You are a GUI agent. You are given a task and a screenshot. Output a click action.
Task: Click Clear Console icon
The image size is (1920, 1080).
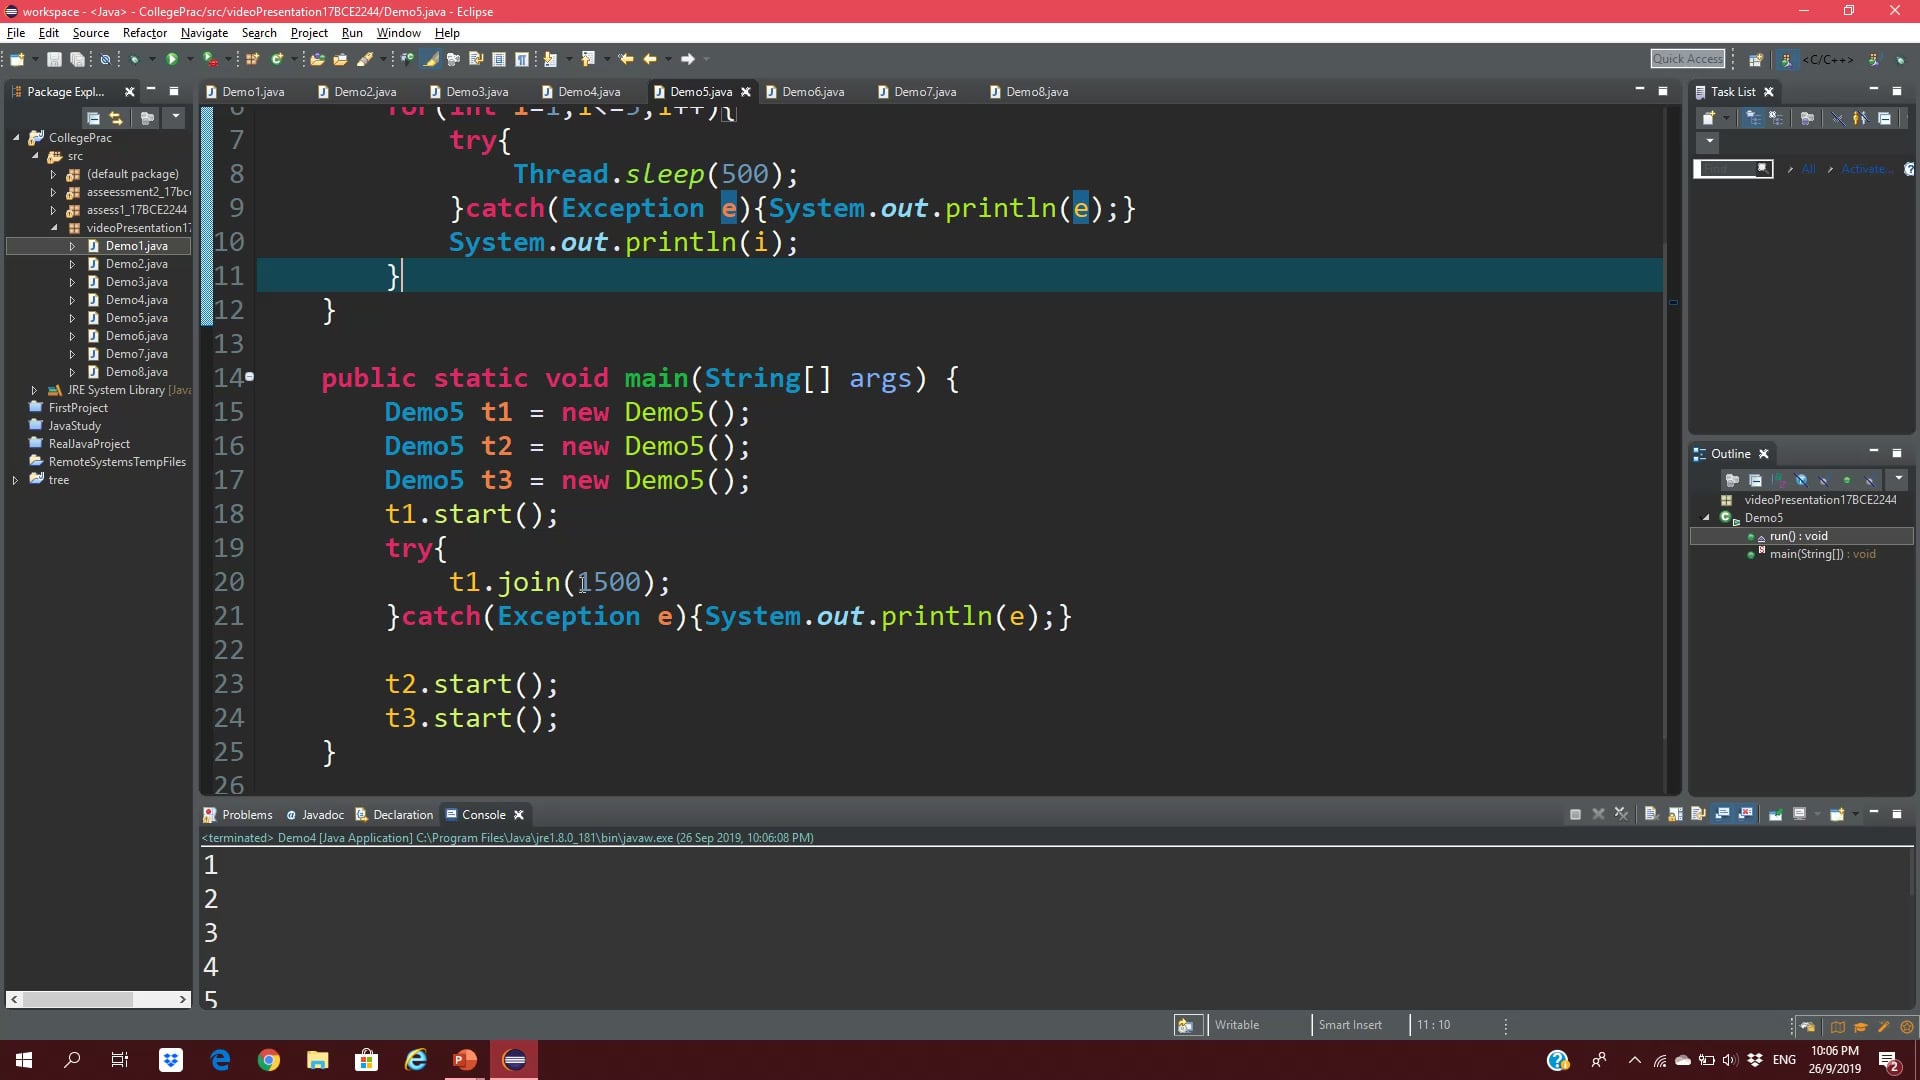1651,815
